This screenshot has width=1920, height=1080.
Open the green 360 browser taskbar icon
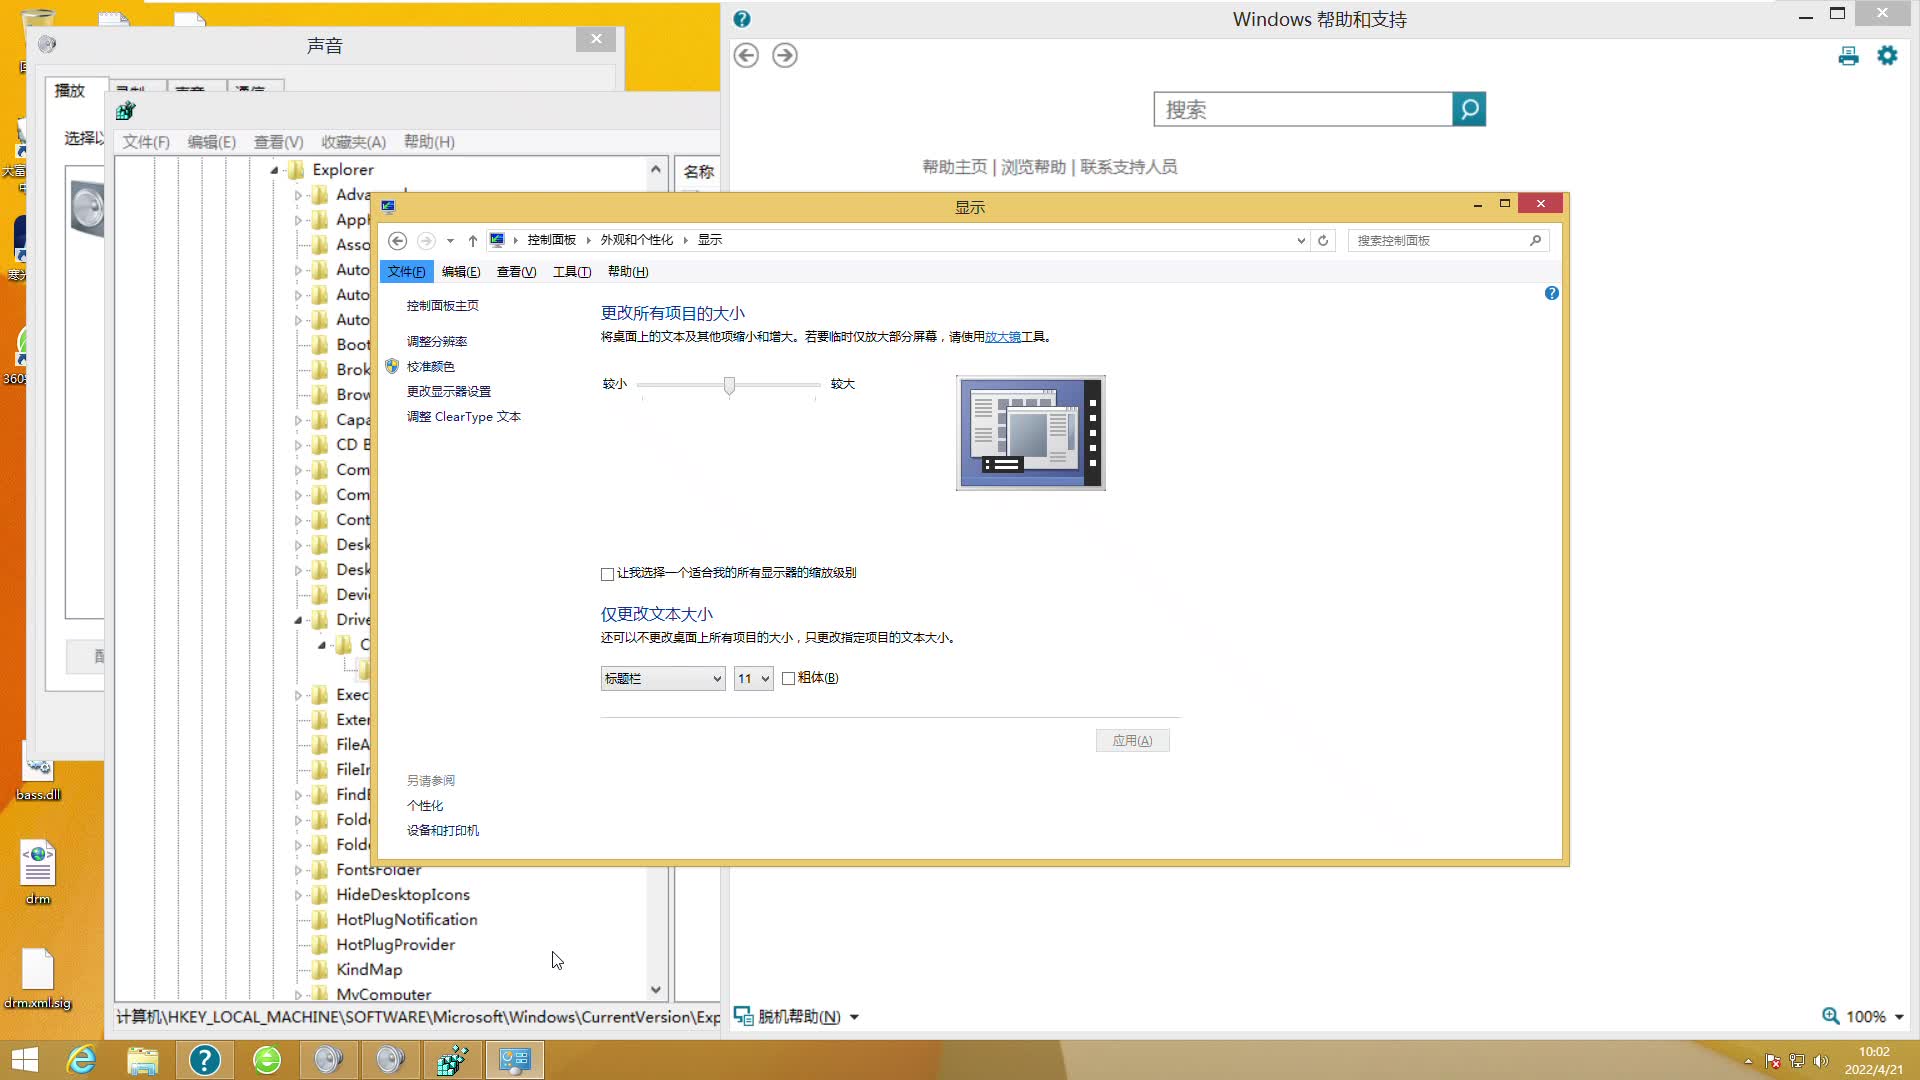[267, 1060]
